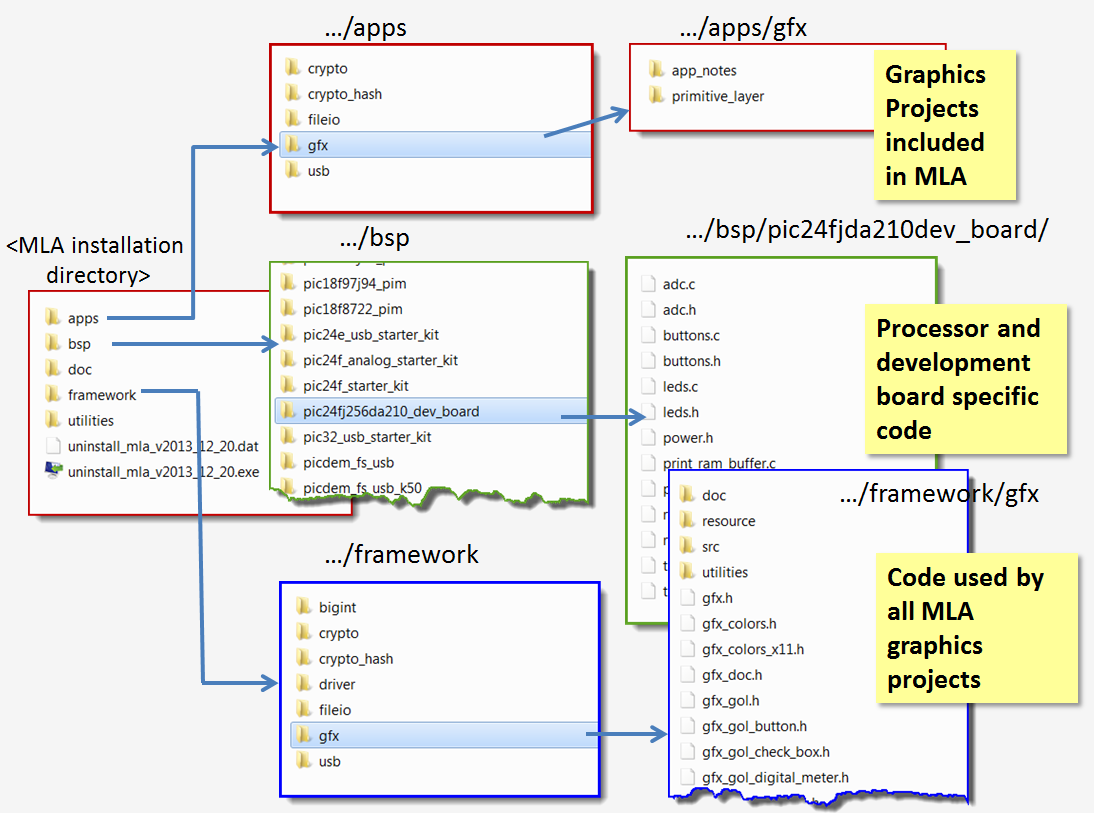Select the gfx folder in apps list
The height and width of the screenshot is (813, 1094).
435,145
